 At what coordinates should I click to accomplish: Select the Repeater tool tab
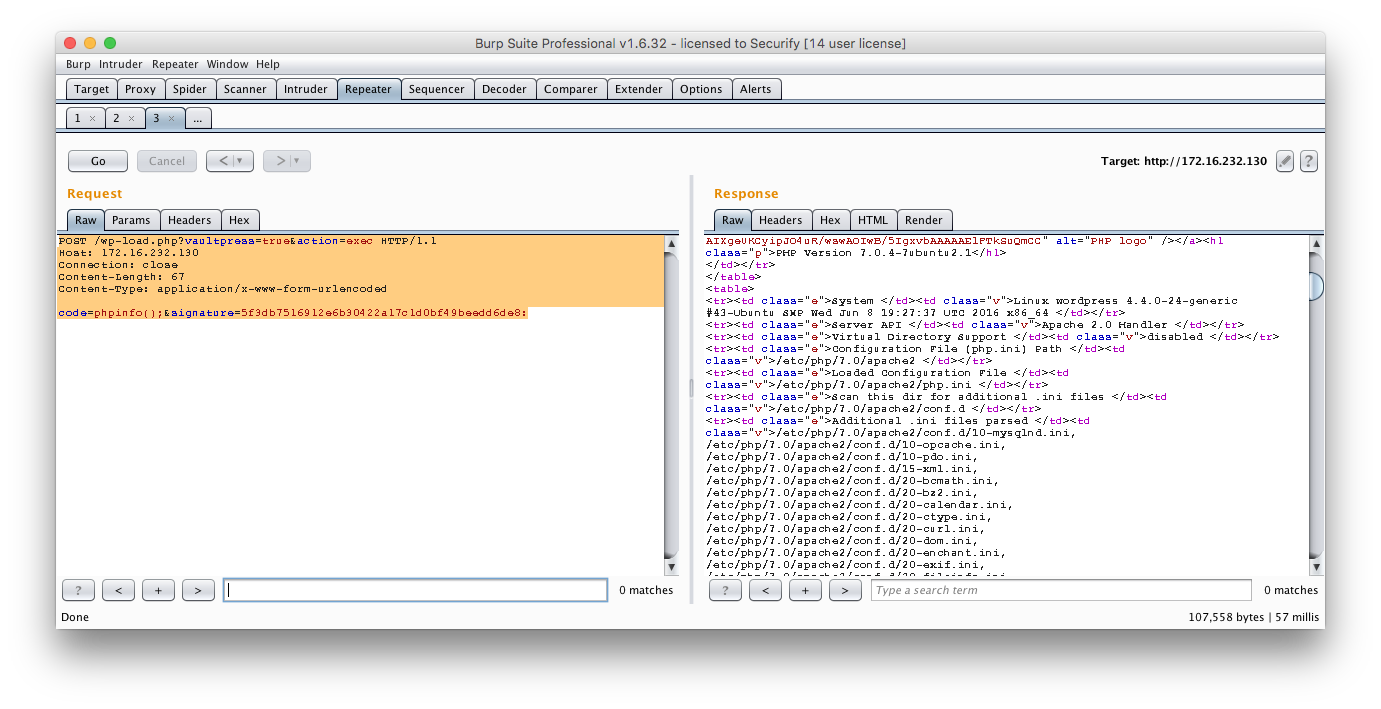tap(369, 89)
